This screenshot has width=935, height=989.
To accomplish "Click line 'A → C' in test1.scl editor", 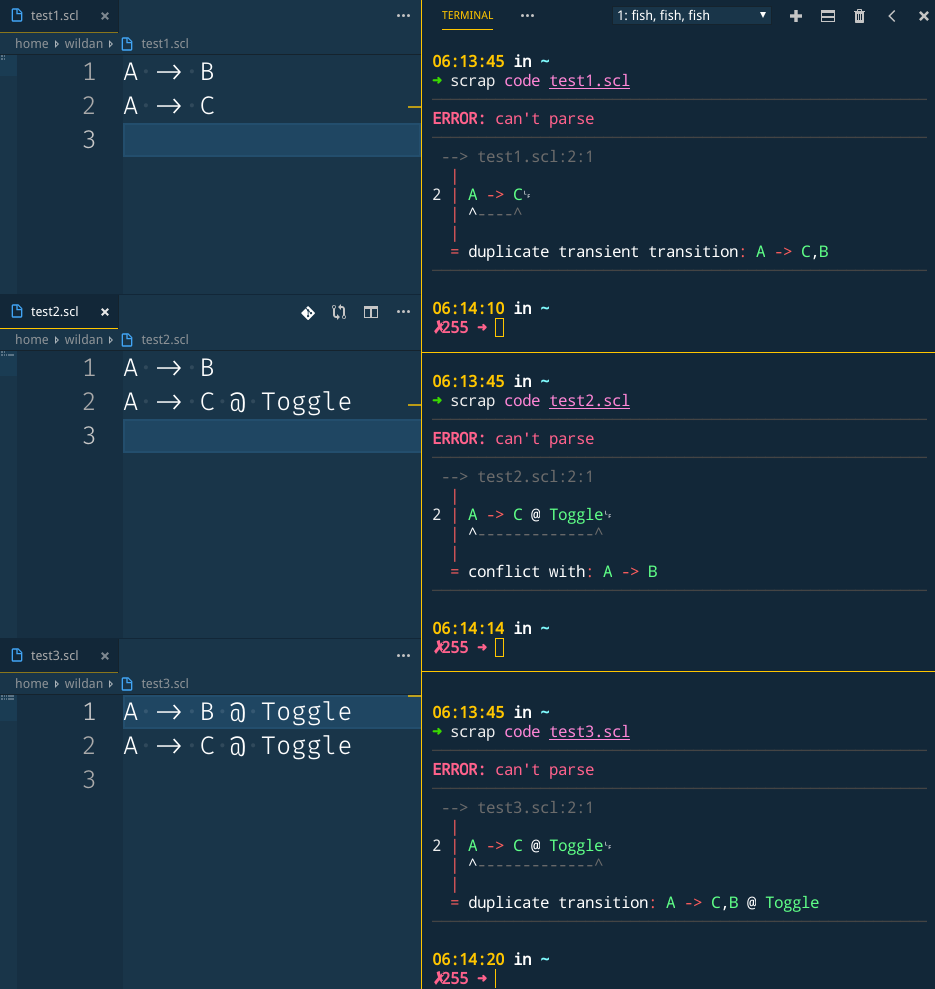I will click(169, 106).
